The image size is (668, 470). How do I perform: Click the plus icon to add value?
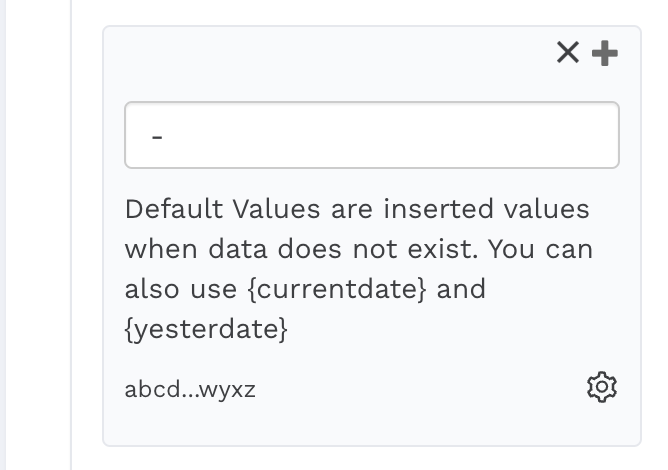click(x=605, y=53)
